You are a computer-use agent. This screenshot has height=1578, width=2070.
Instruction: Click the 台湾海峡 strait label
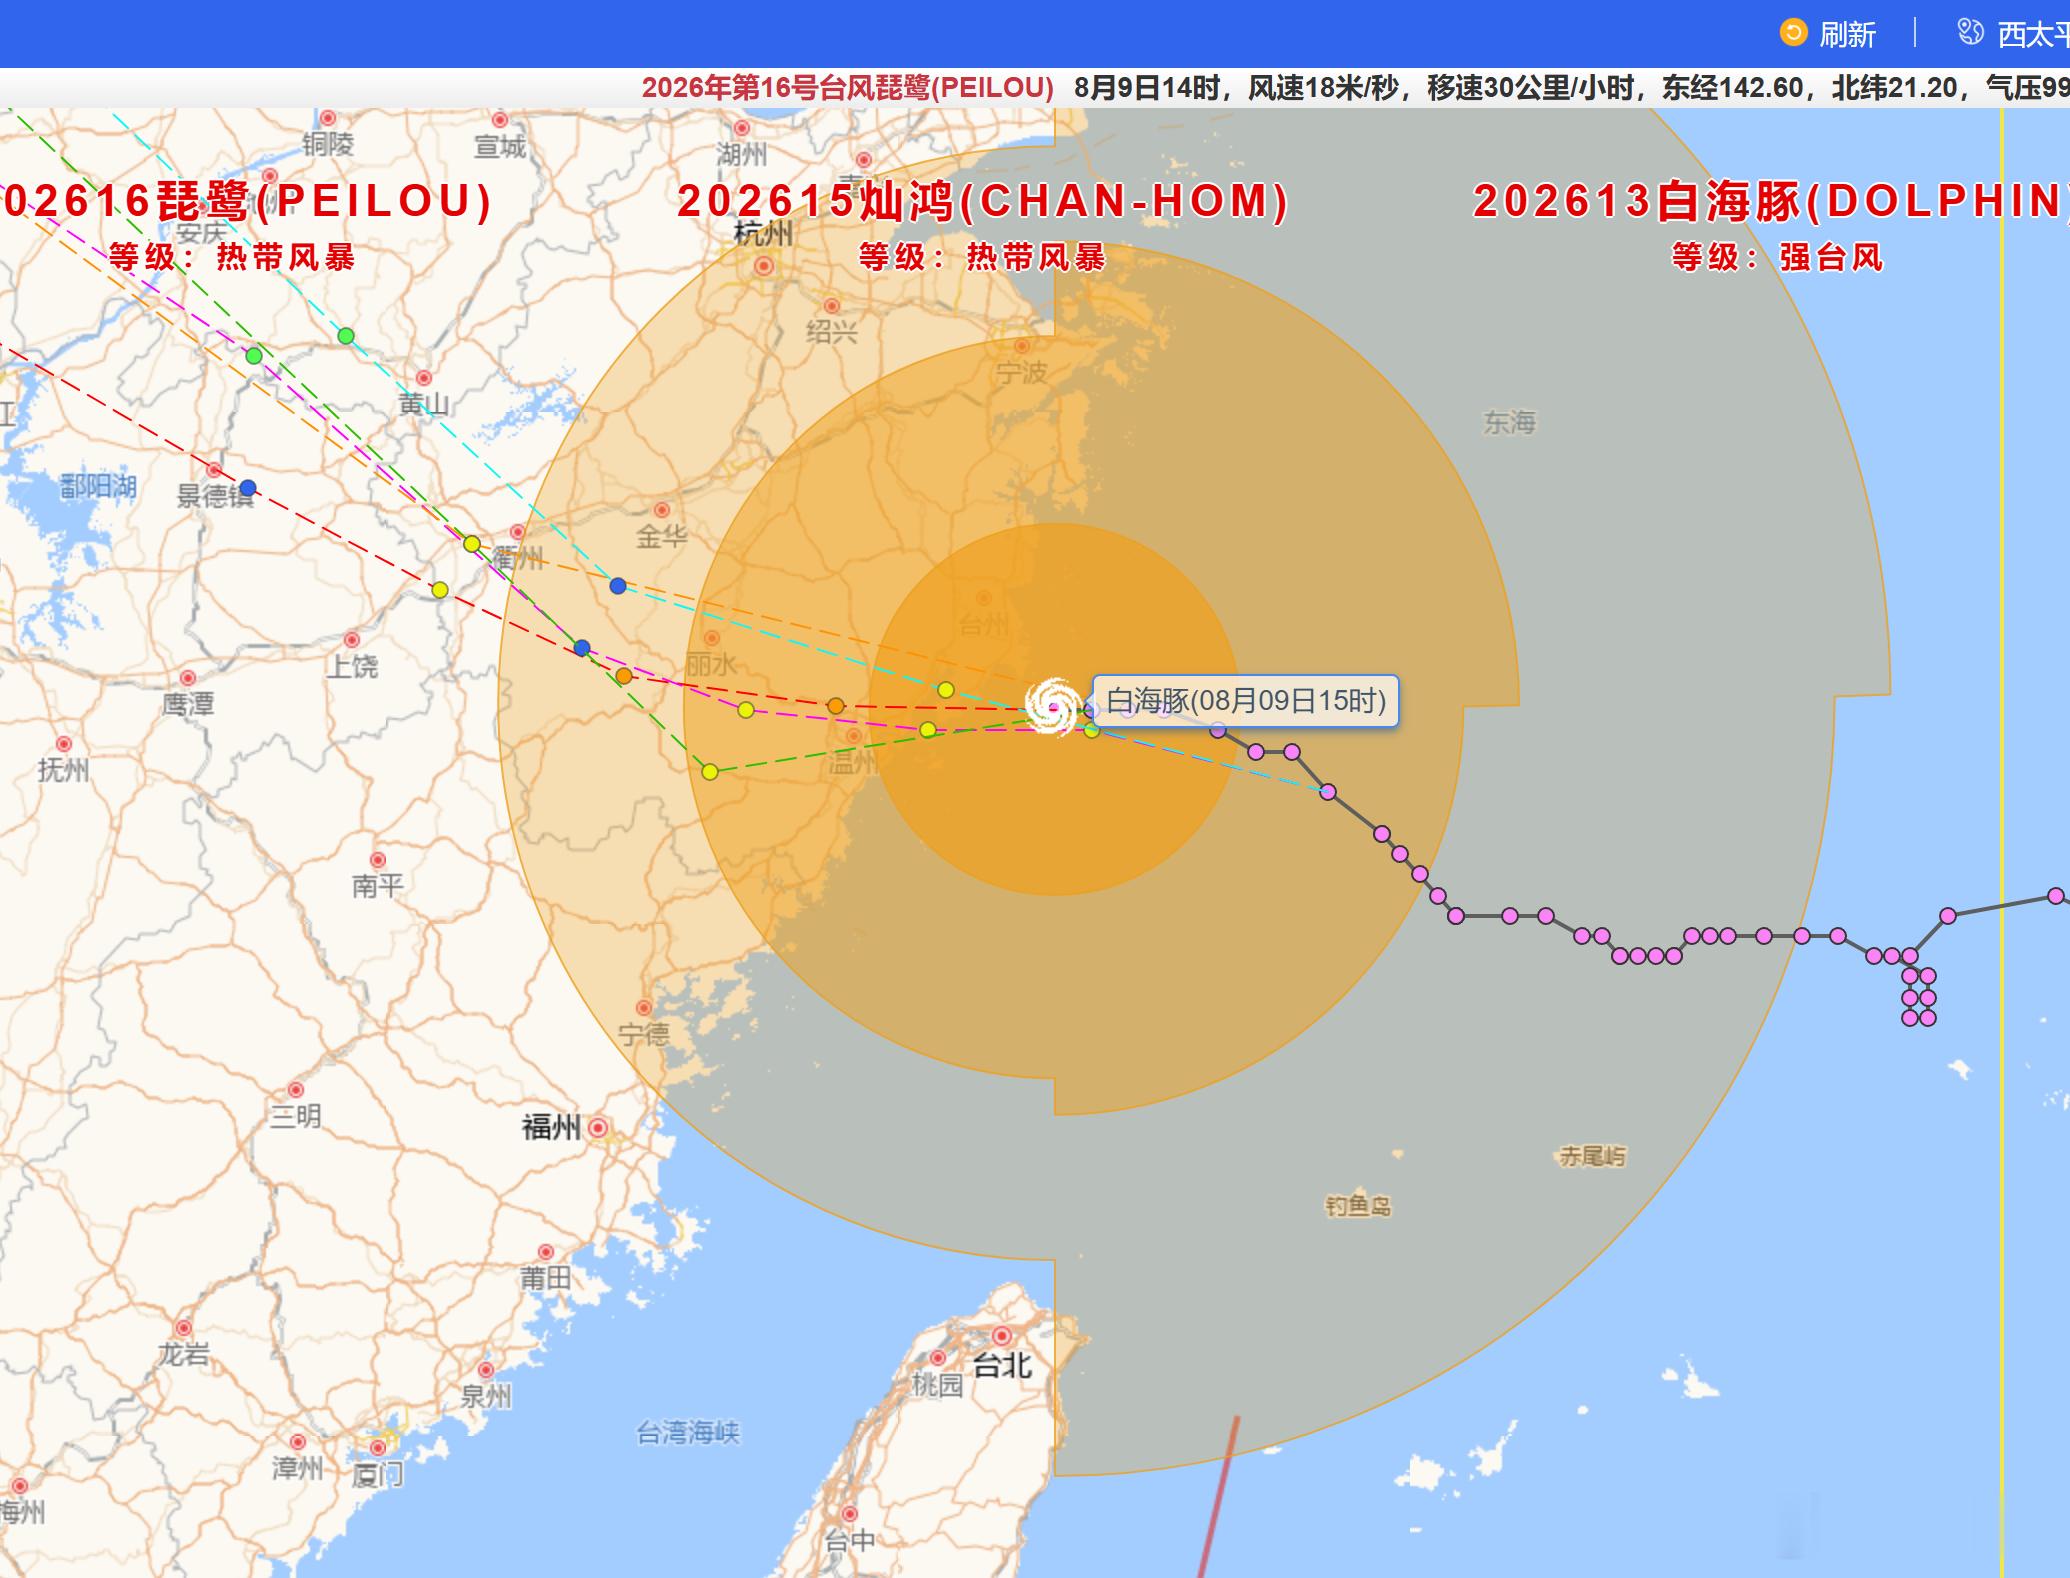pos(688,1433)
